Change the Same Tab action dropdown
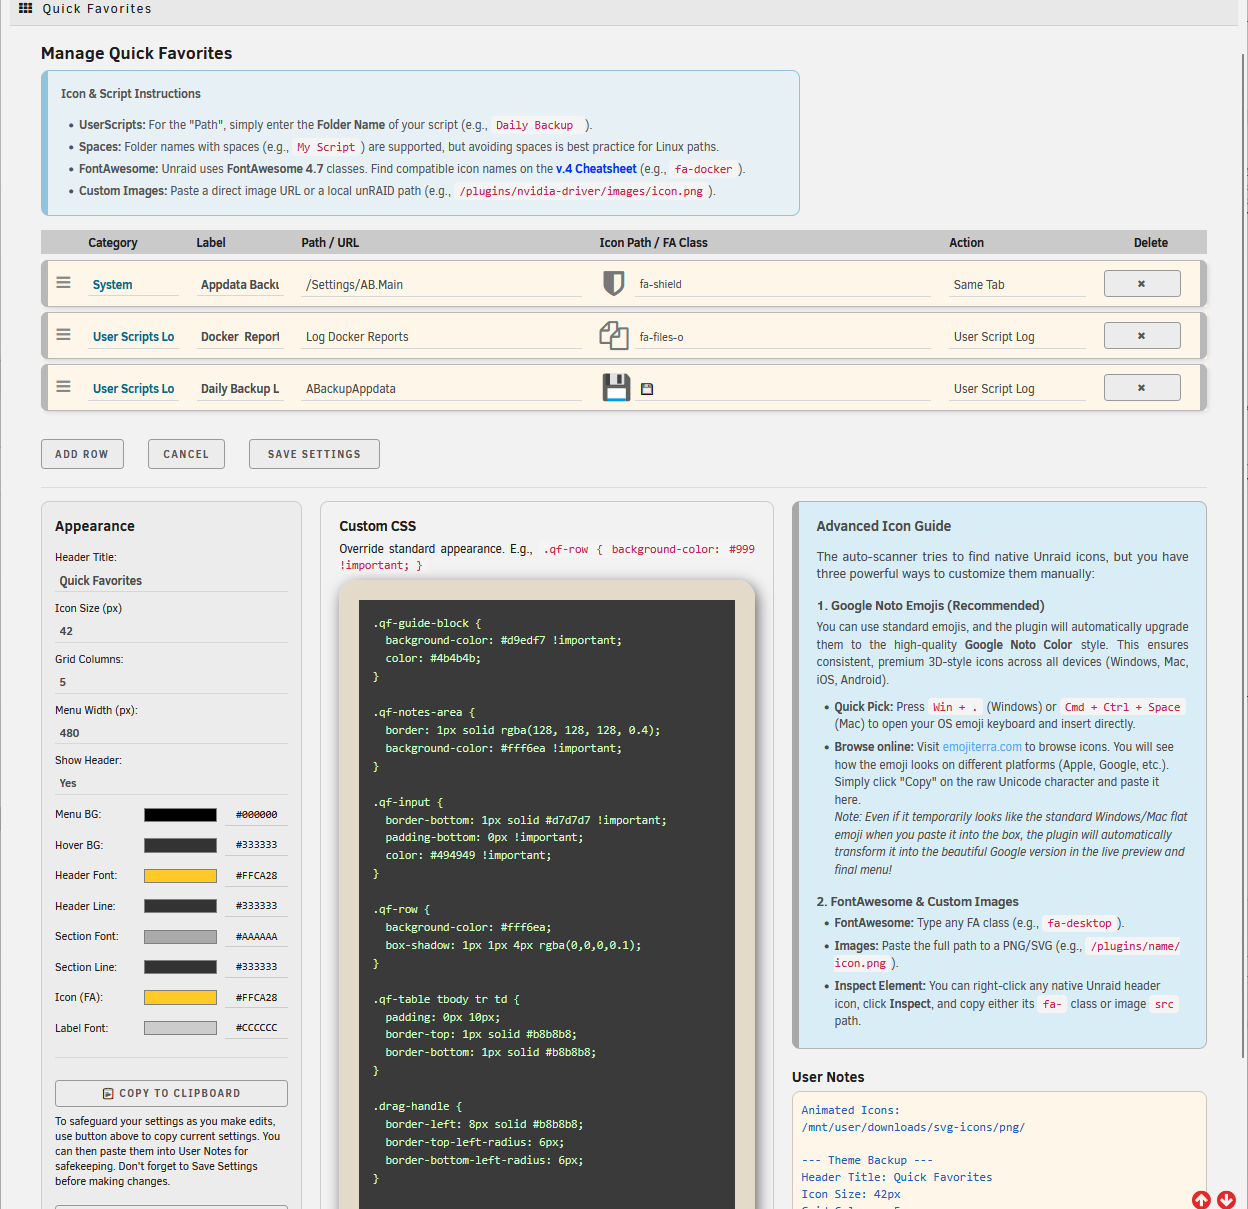 pyautogui.click(x=1017, y=285)
